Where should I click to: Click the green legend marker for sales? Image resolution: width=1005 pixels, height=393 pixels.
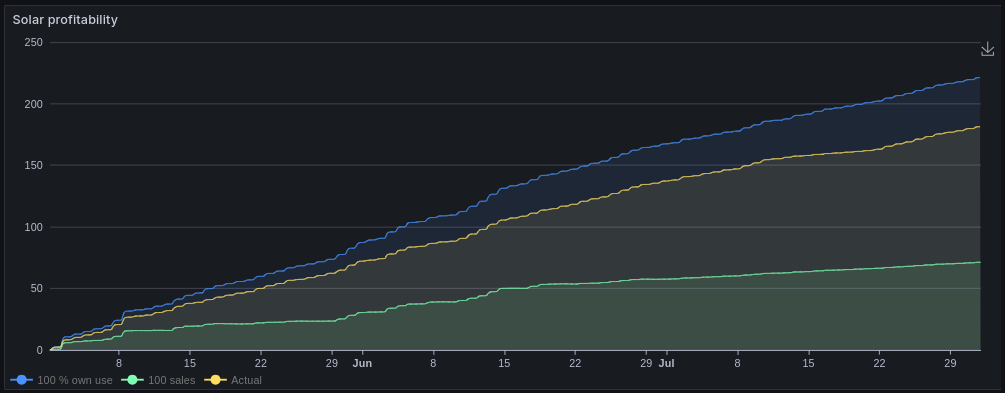132,380
